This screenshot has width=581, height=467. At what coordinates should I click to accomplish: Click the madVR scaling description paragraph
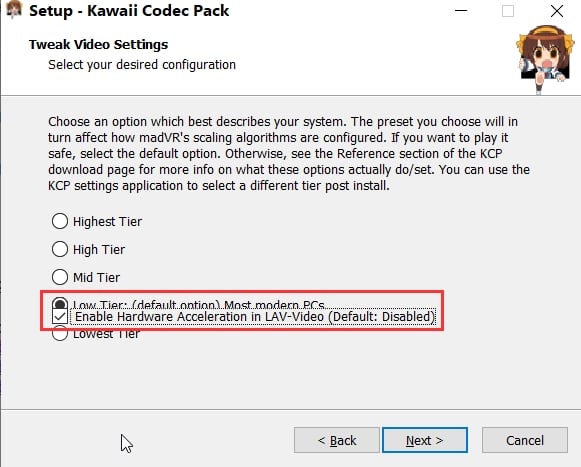tap(289, 153)
